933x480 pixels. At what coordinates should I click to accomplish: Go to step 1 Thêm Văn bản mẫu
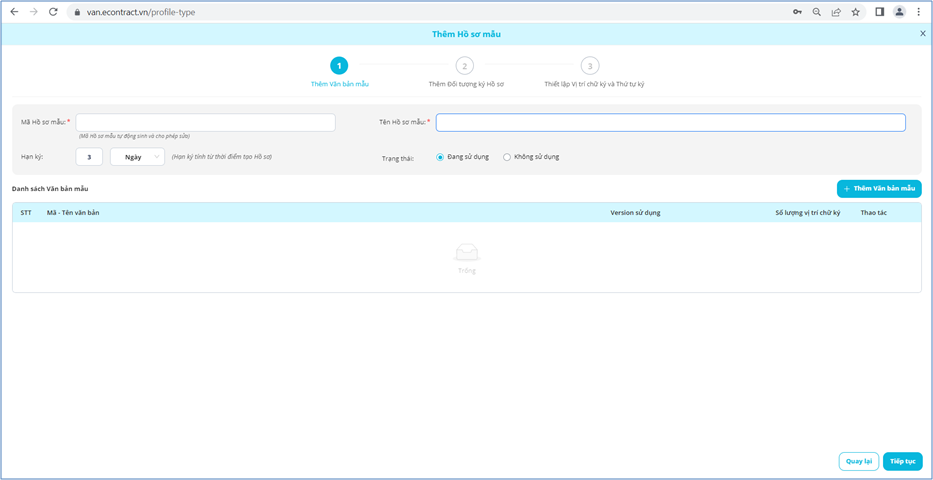pyautogui.click(x=340, y=66)
